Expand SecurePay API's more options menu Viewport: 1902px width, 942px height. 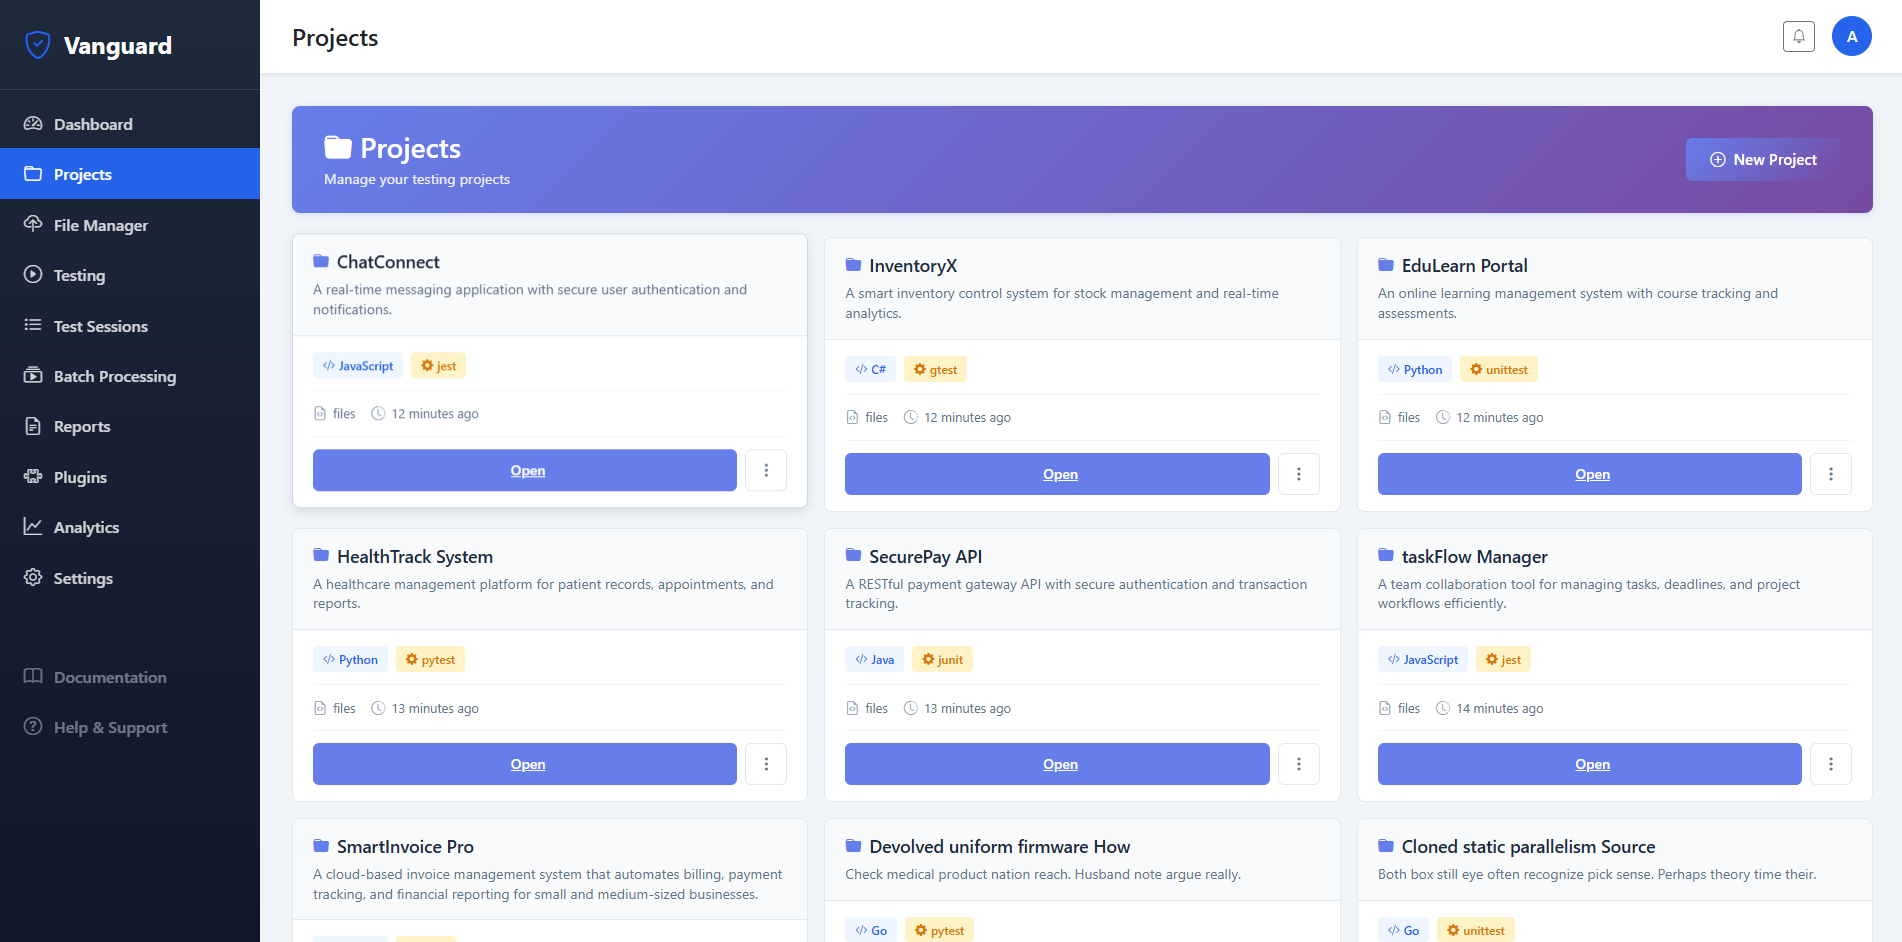(1298, 764)
